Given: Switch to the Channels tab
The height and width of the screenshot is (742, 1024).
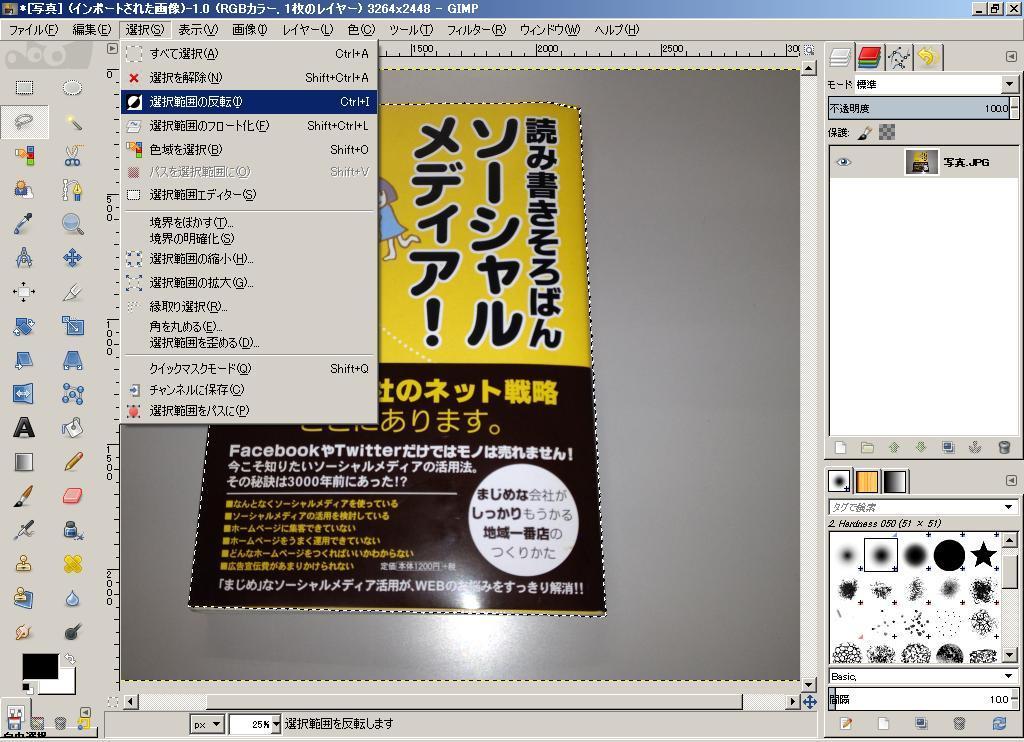Looking at the screenshot, I should coord(869,57).
